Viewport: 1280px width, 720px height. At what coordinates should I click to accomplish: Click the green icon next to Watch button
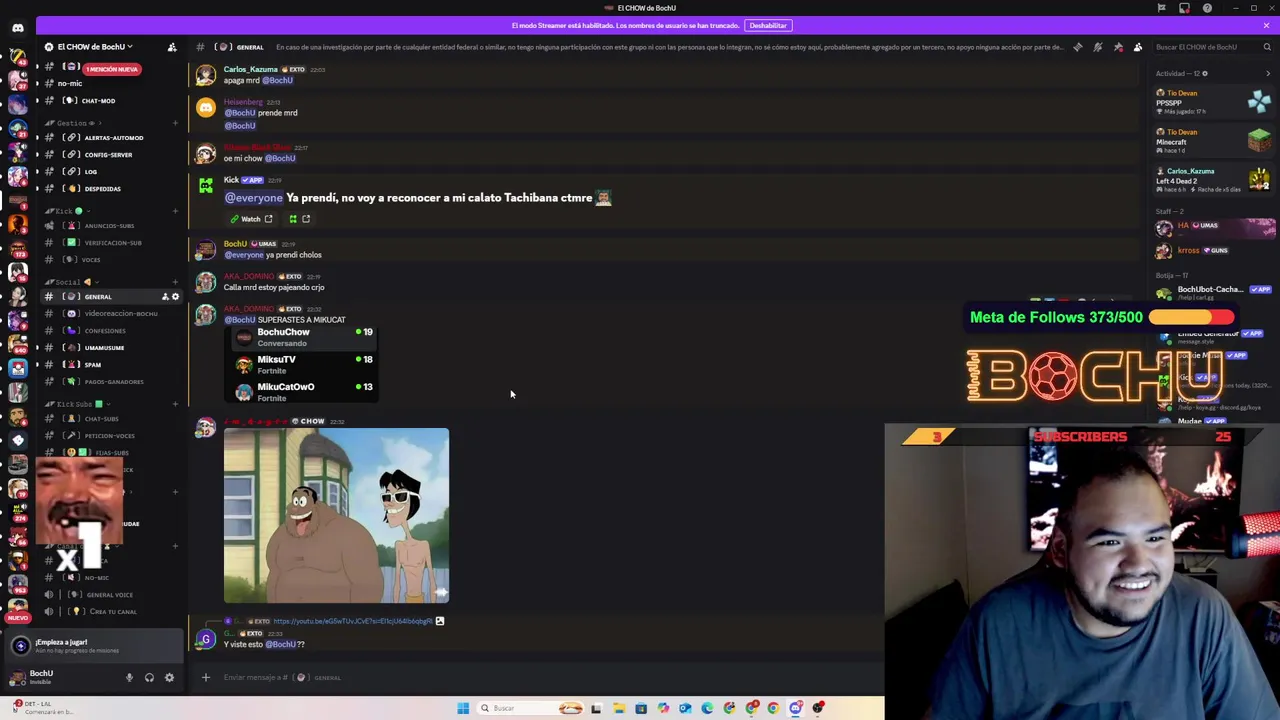[293, 219]
